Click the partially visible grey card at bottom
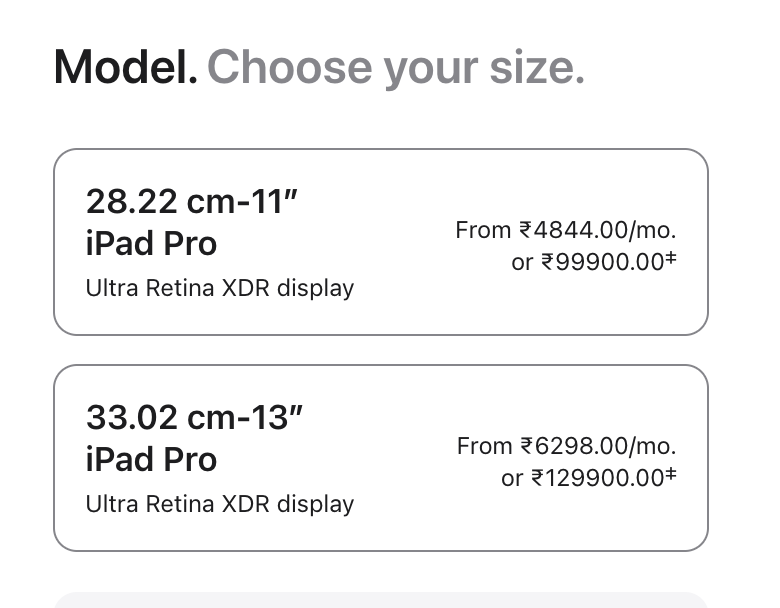780x608 pixels. tap(380, 600)
